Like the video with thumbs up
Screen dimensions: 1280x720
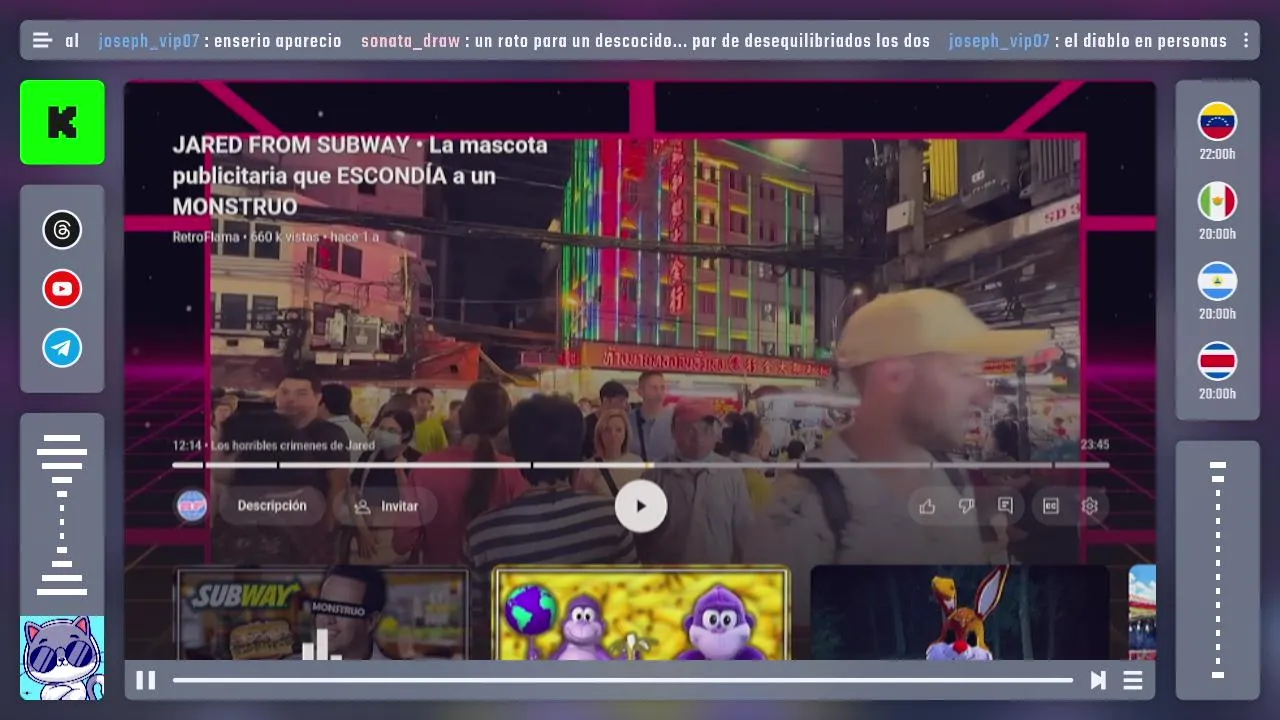927,506
